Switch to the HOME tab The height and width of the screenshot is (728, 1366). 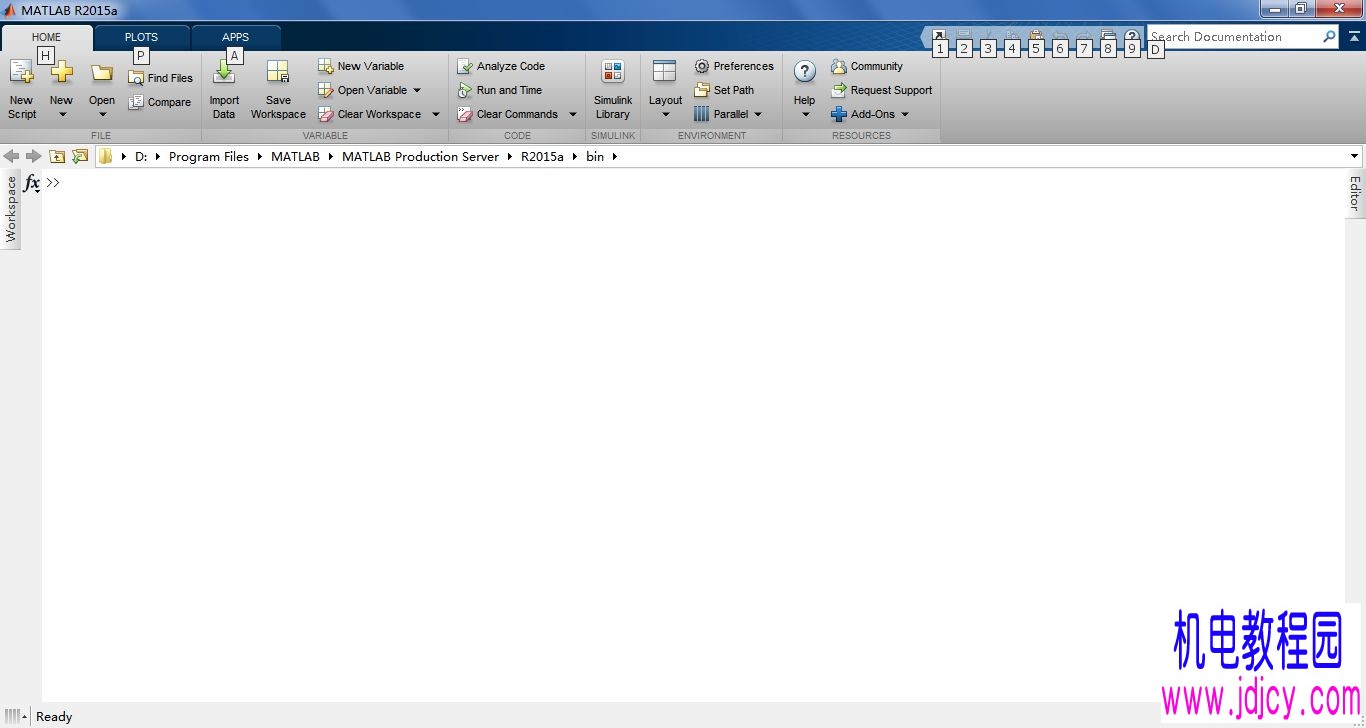[x=47, y=37]
